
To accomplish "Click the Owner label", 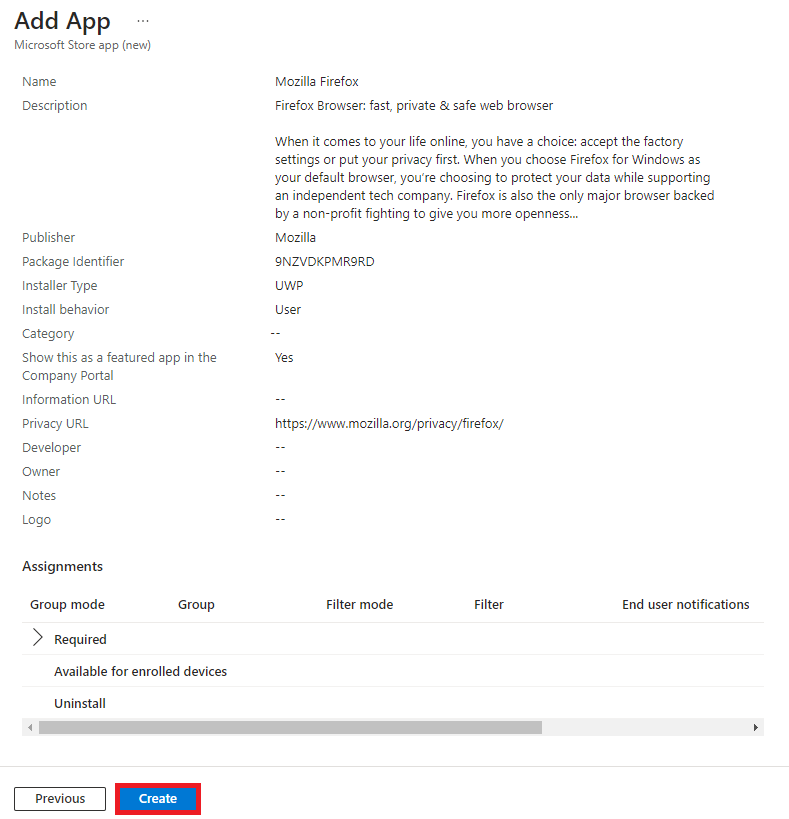I will [41, 472].
